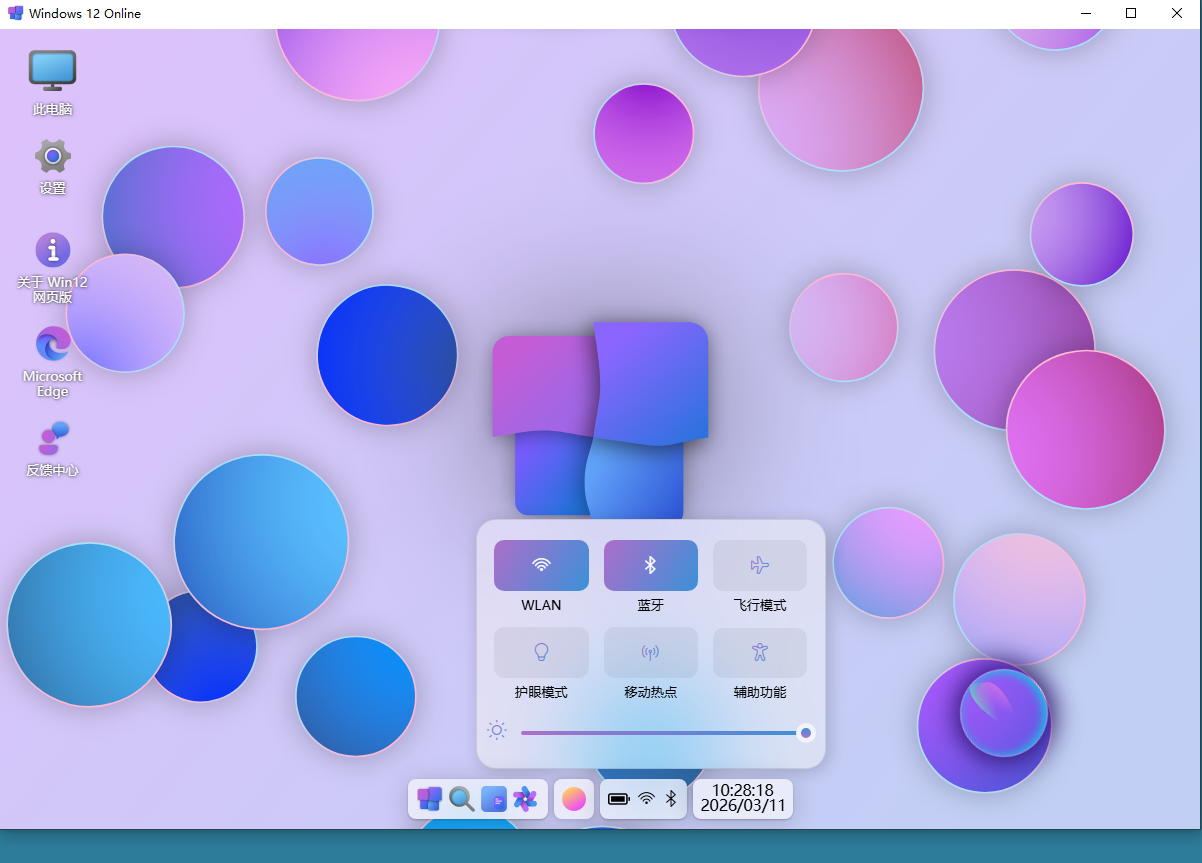Toggle WLAN off in quick settings

coord(541,565)
